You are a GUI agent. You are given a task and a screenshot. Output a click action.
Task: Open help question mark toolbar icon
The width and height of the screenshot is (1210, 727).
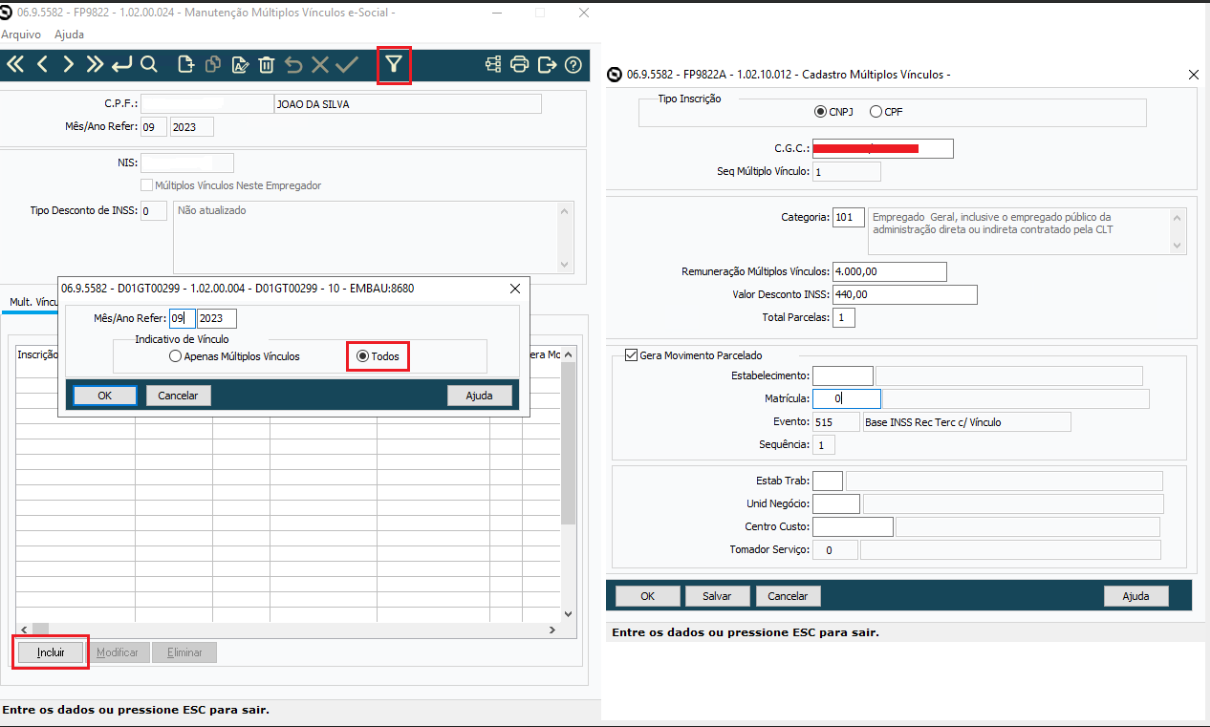(573, 65)
